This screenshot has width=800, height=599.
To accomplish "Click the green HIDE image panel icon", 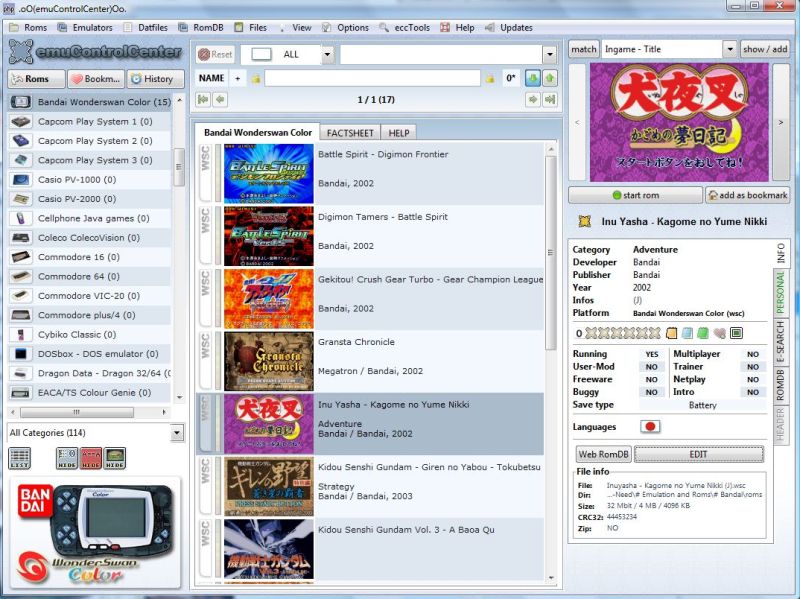I will [115, 458].
